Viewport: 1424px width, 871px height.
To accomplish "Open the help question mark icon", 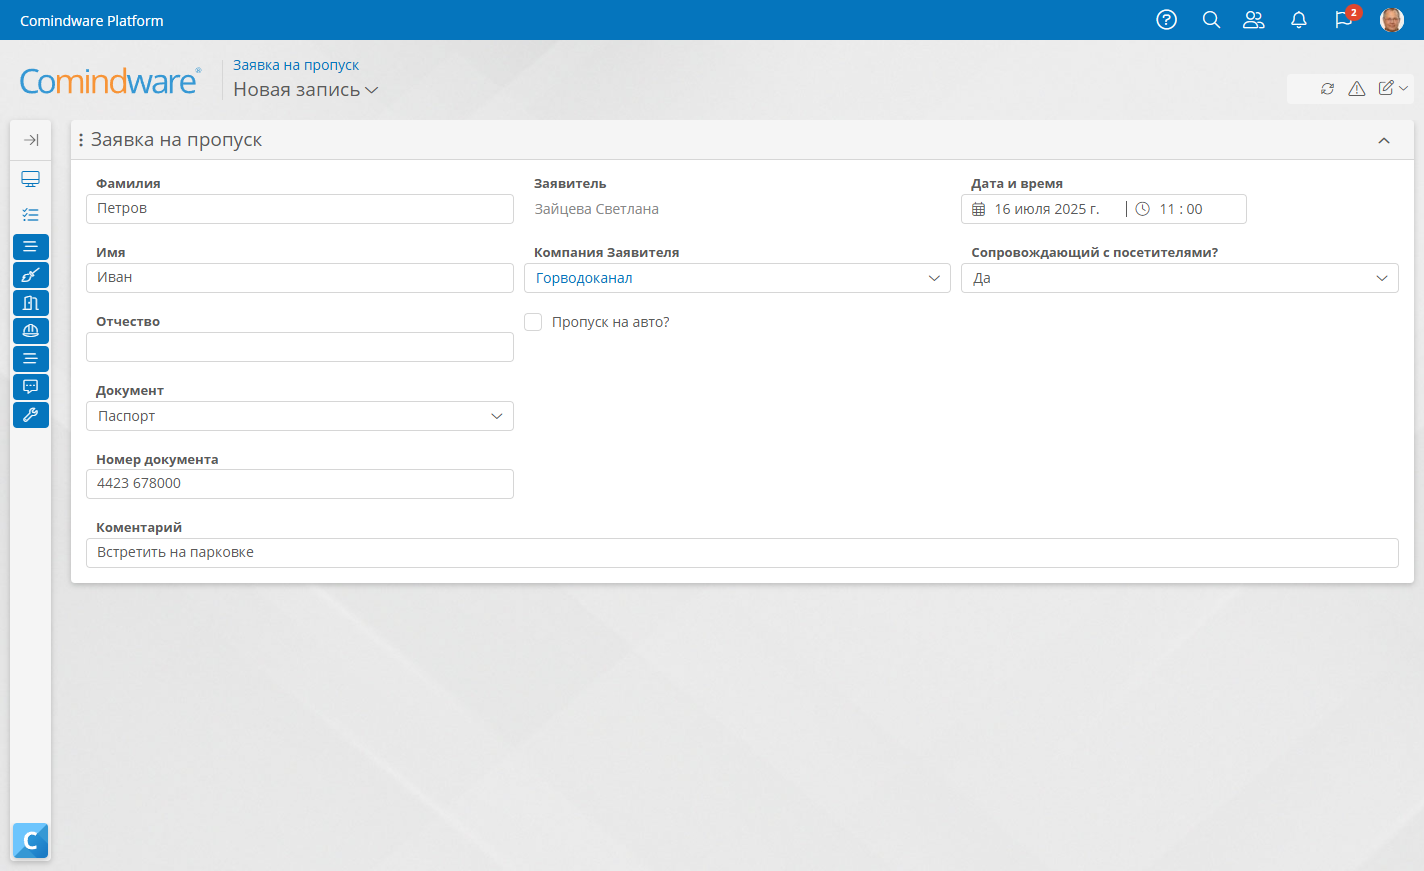I will 1166,20.
